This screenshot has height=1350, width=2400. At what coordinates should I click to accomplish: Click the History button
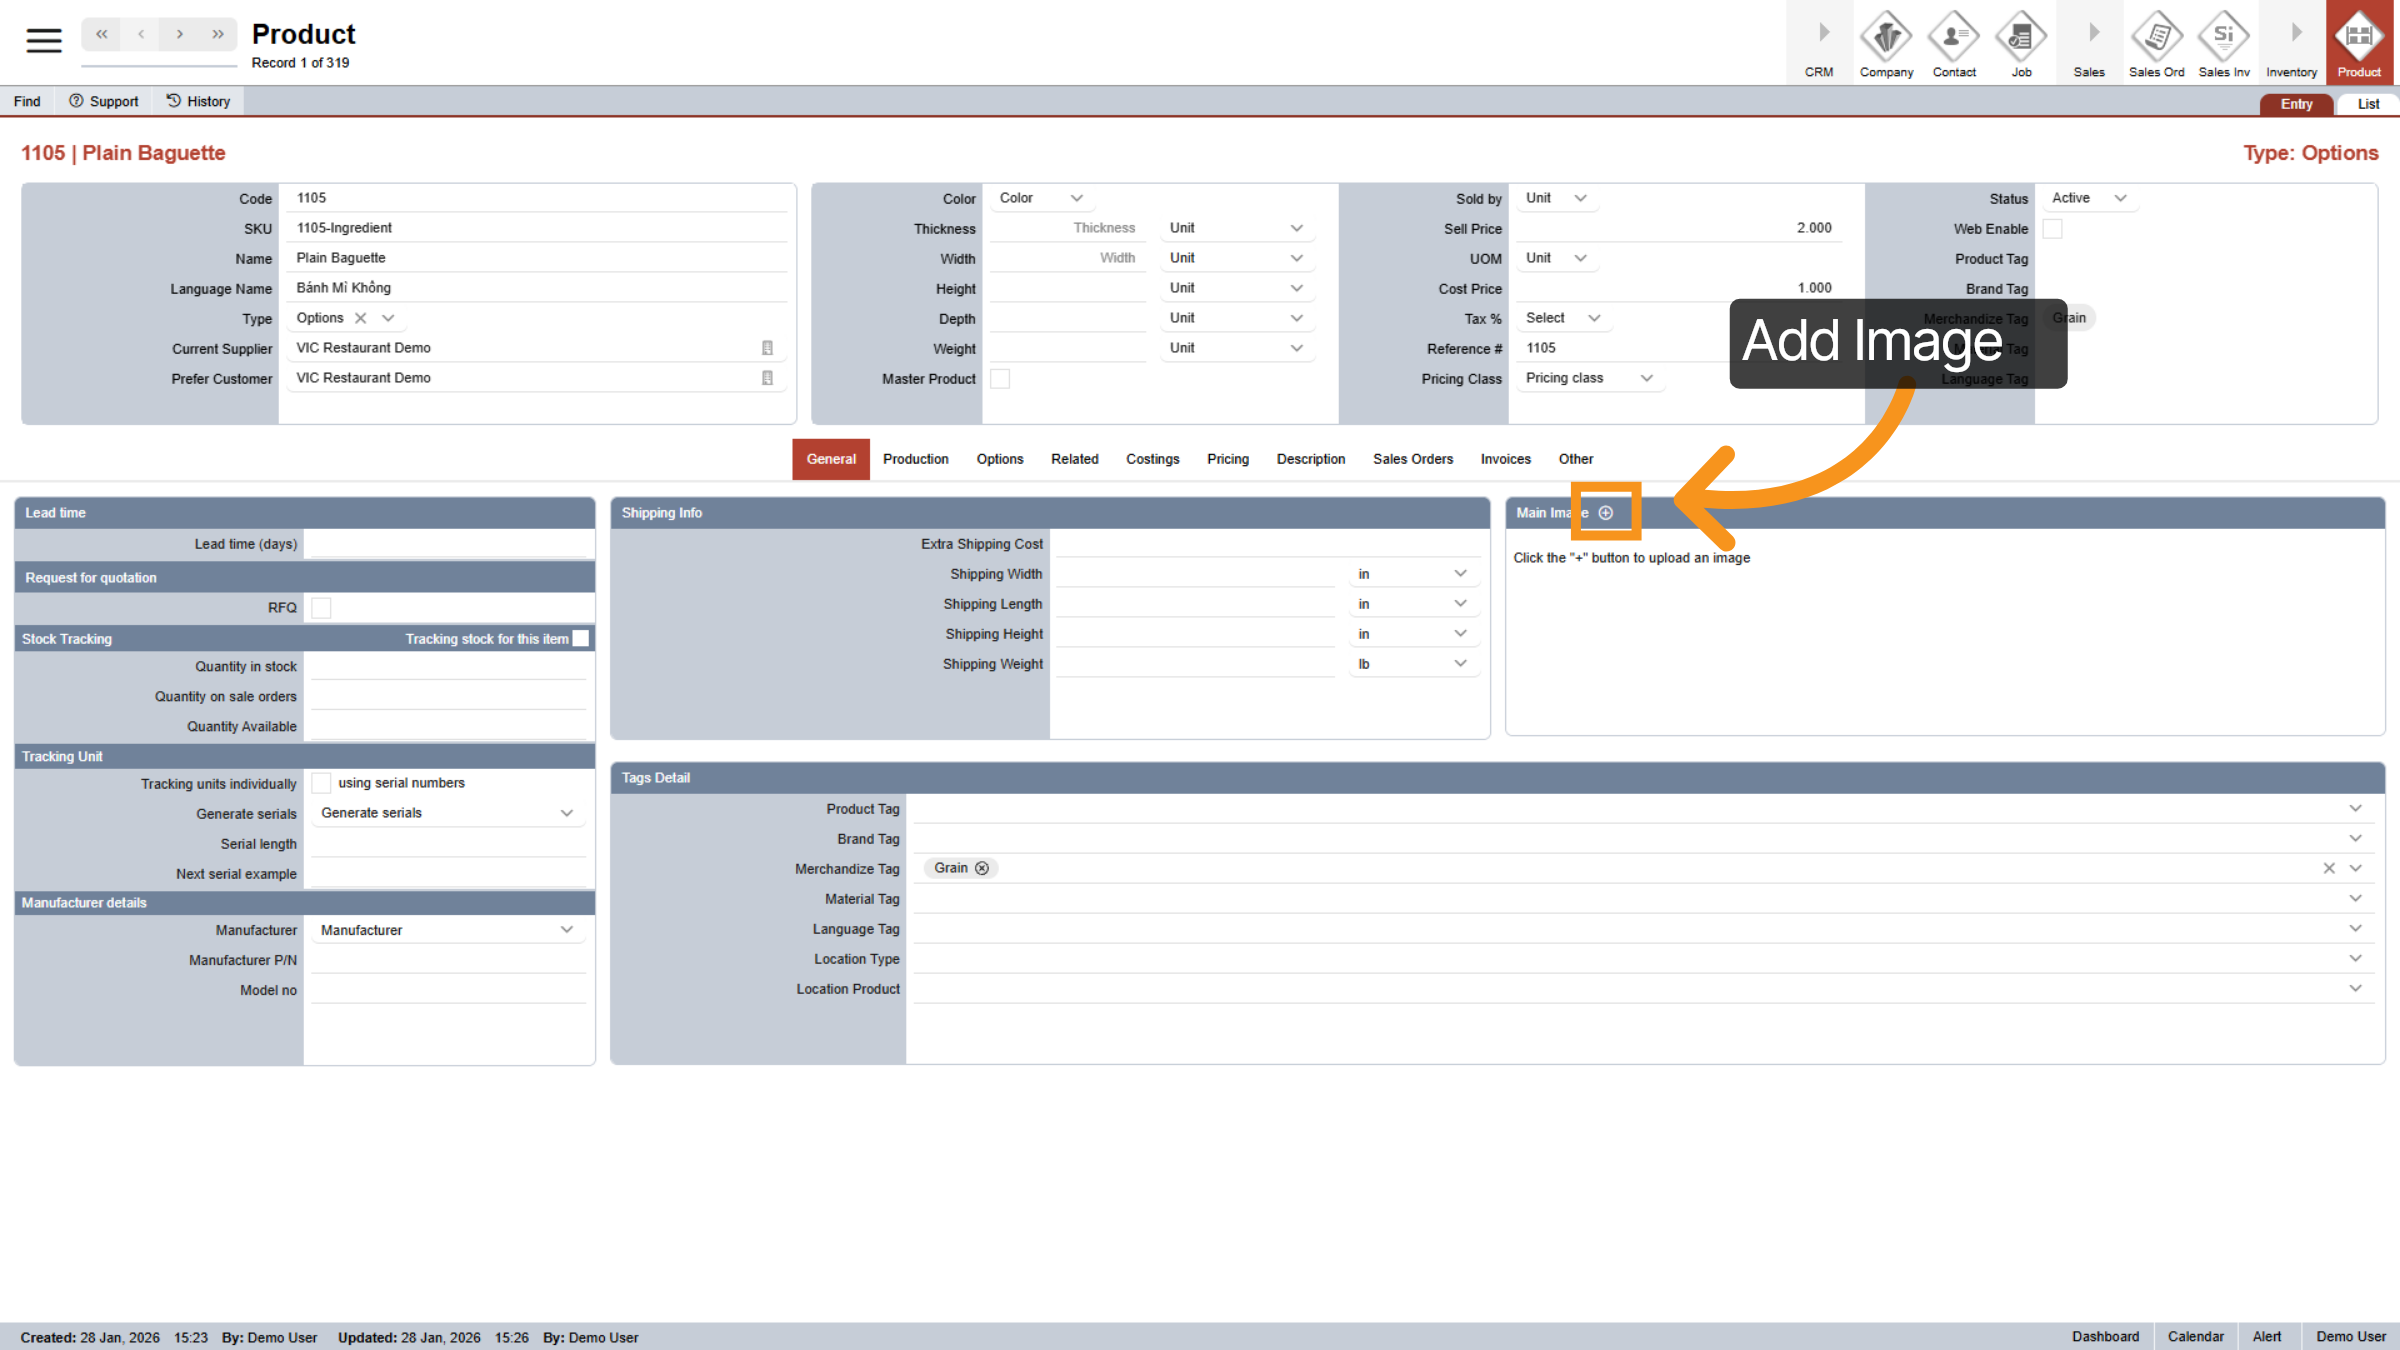click(x=197, y=100)
